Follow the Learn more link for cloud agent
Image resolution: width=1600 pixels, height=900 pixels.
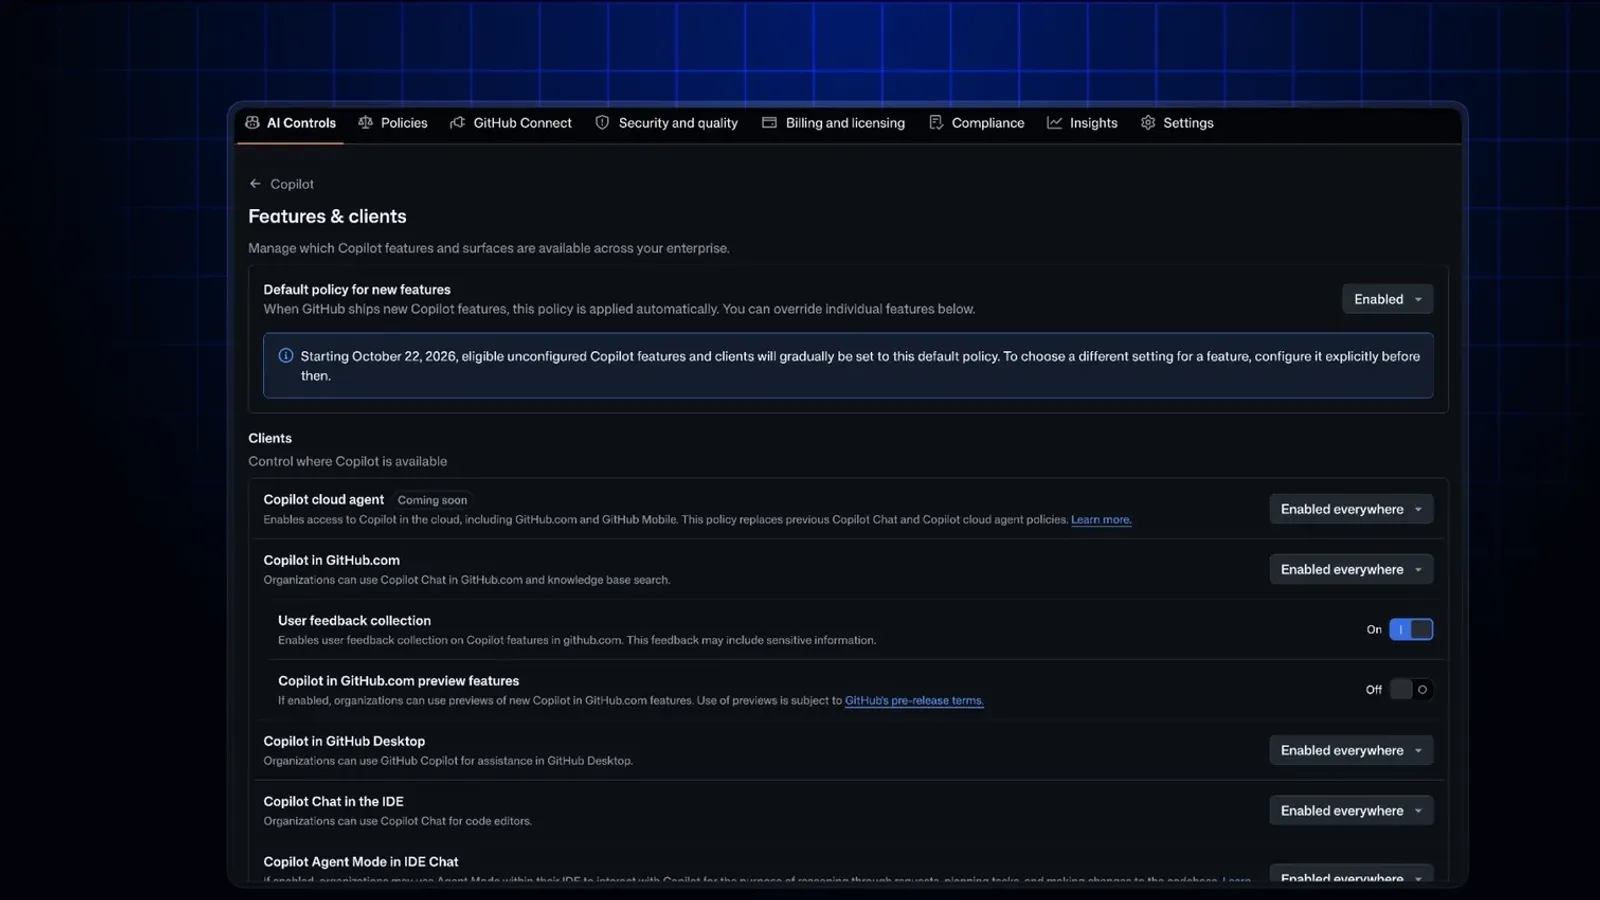click(1101, 520)
